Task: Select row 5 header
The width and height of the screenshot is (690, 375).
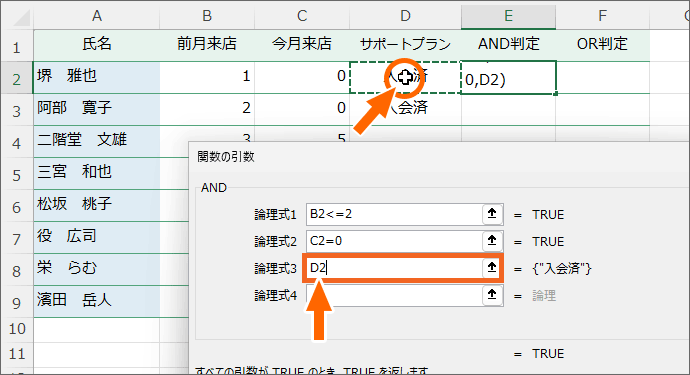Action: click(x=17, y=174)
